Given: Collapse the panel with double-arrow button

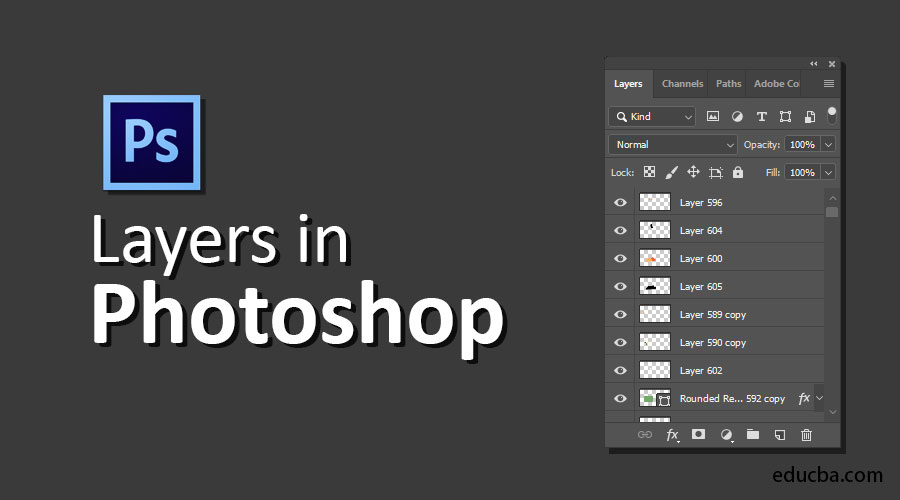Looking at the screenshot, I should pyautogui.click(x=814, y=64).
